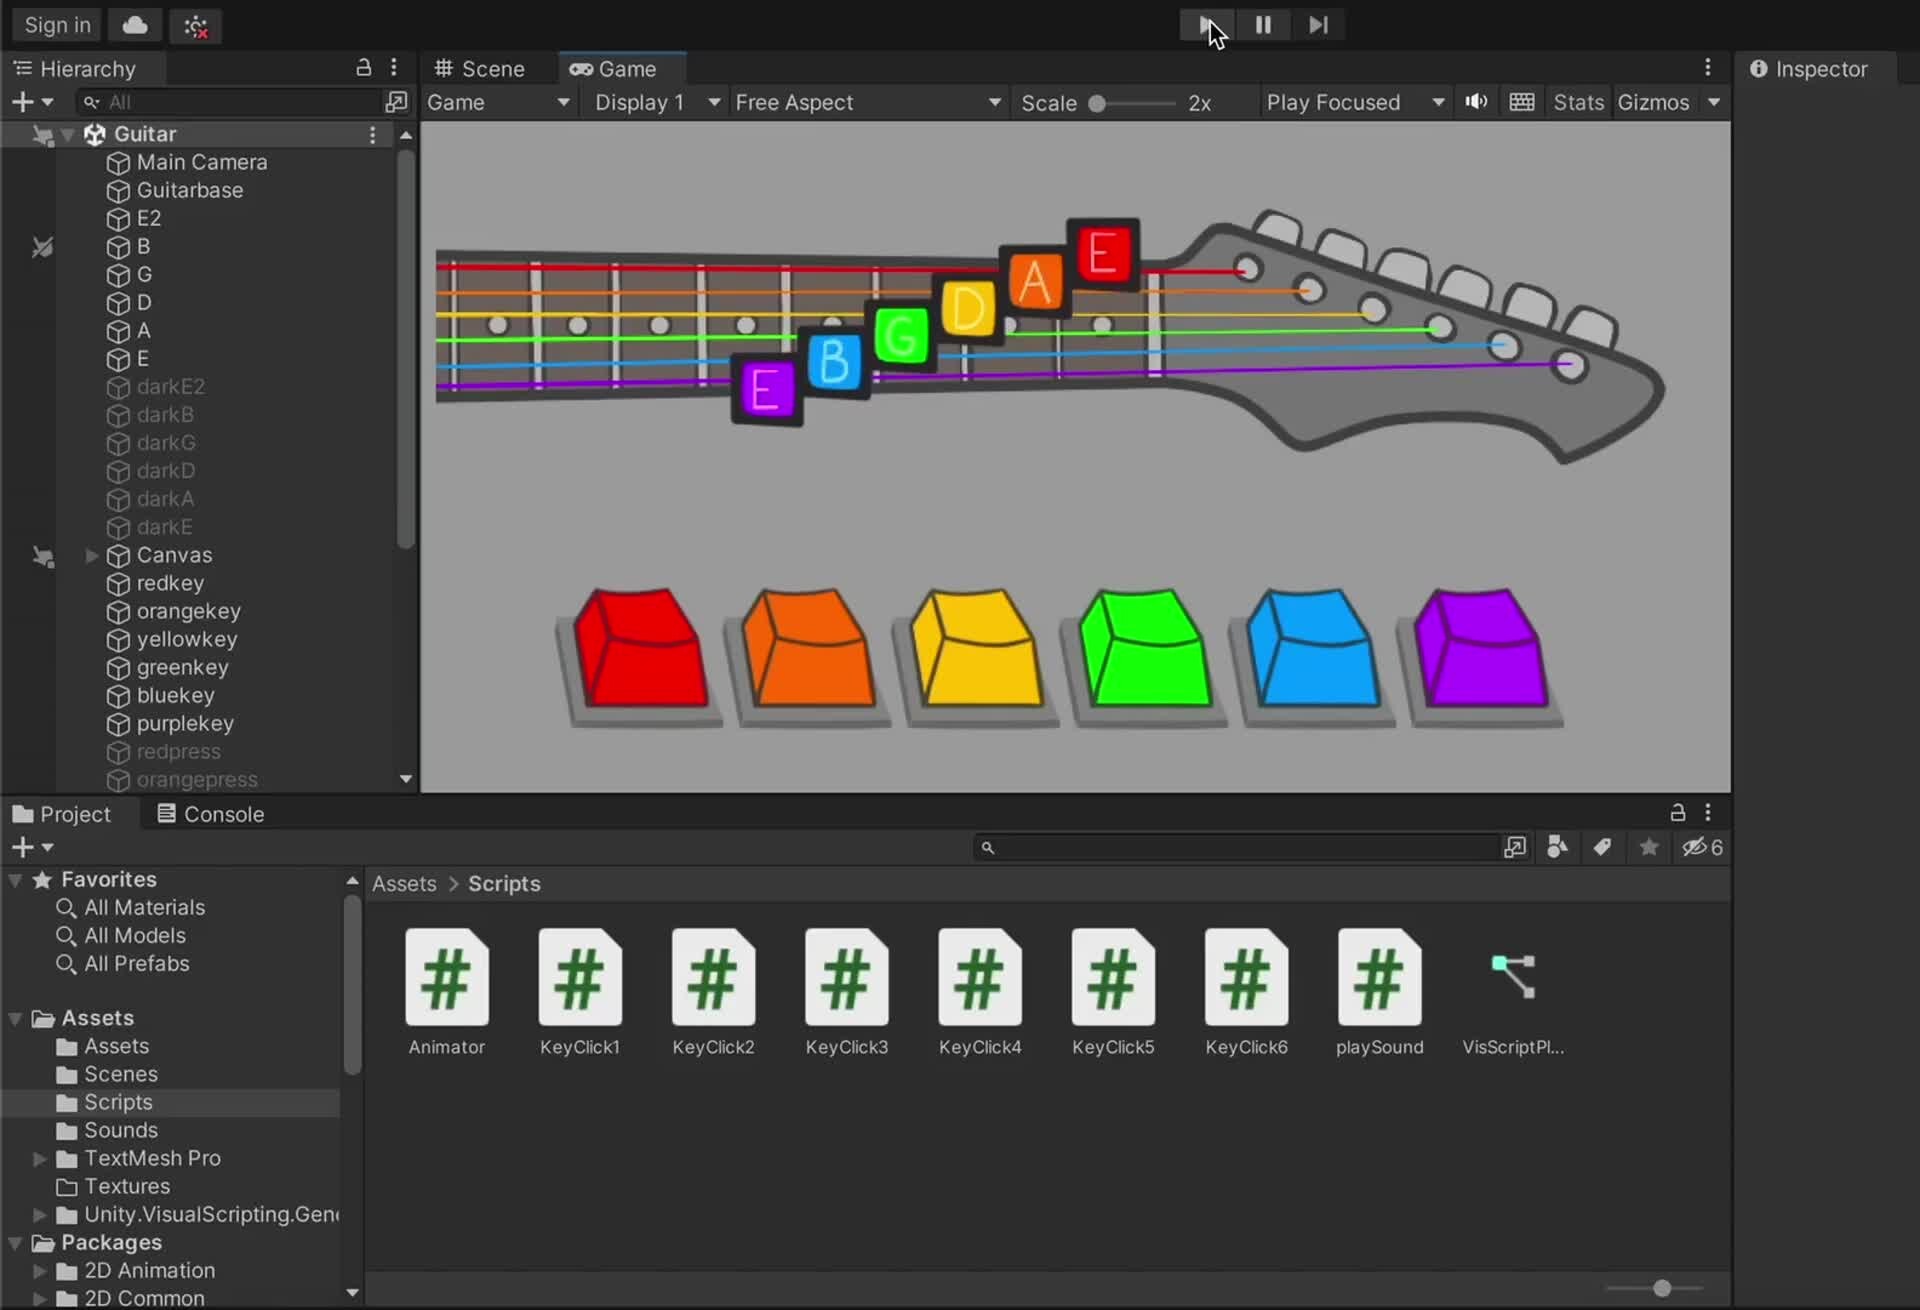Switch to the Console tab

pyautogui.click(x=221, y=813)
